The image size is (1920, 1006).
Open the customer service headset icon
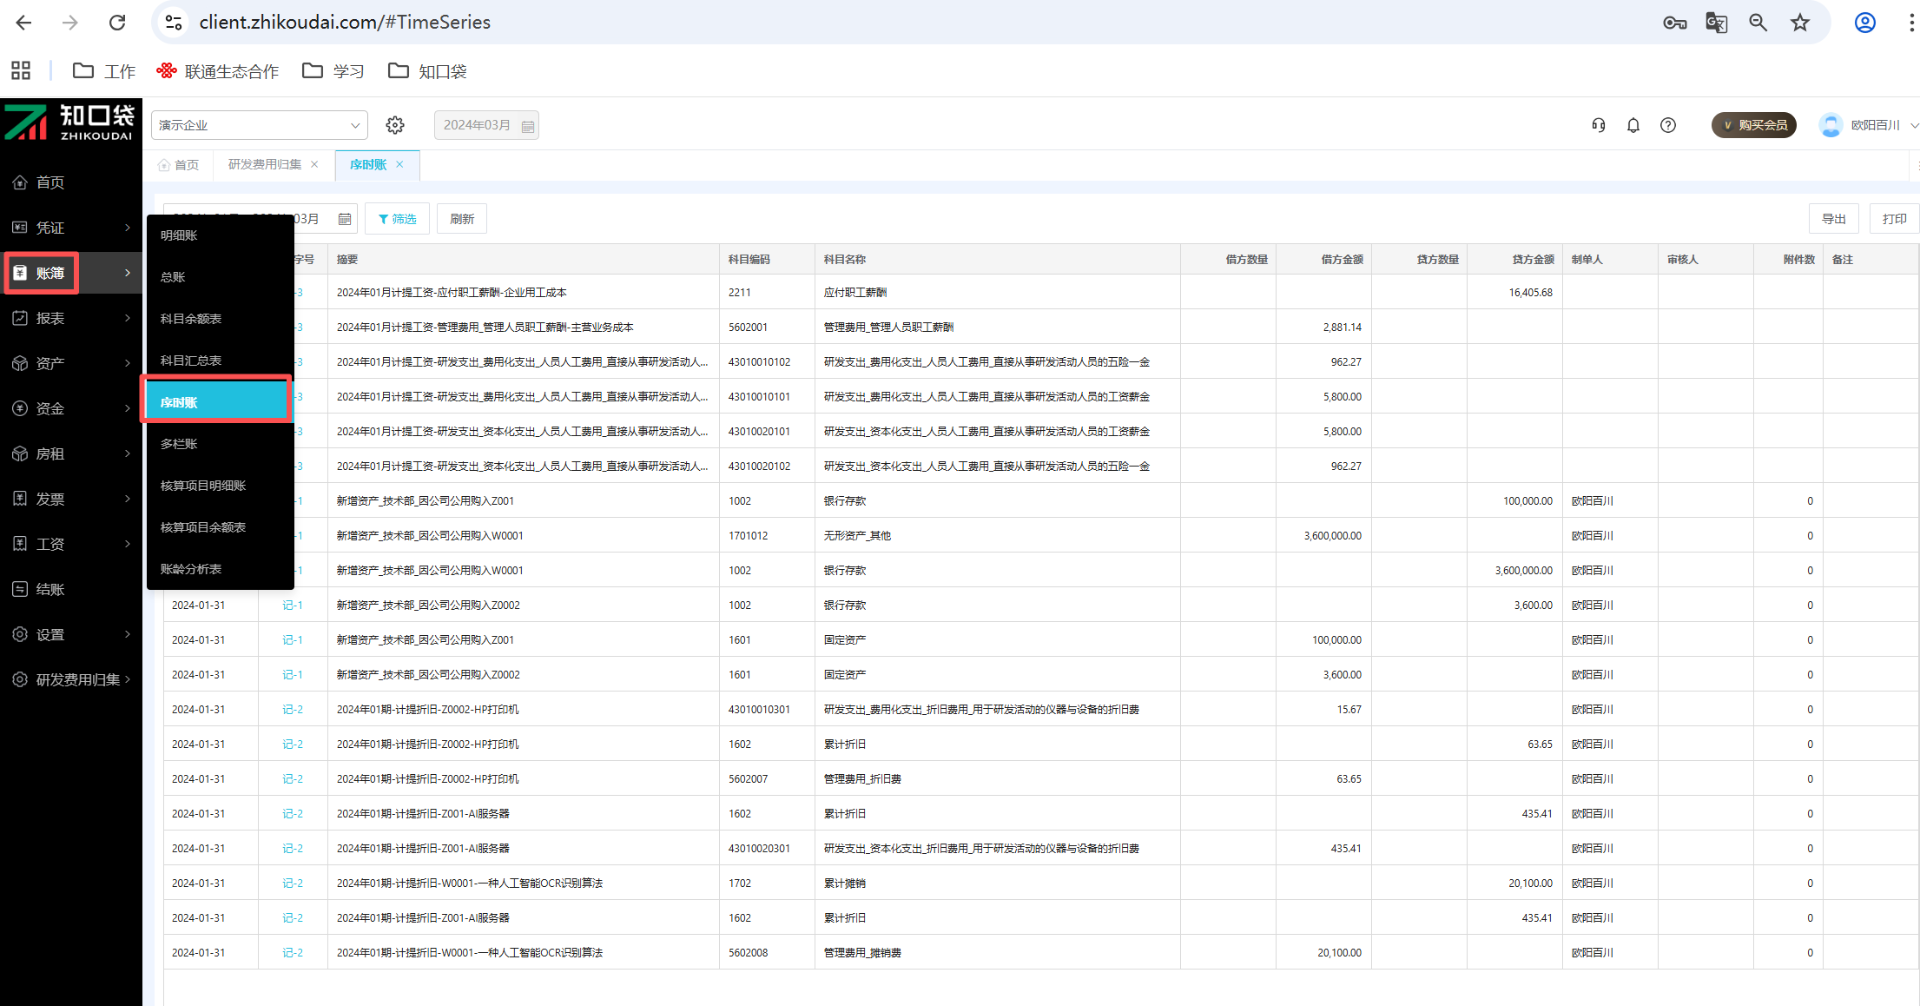click(x=1598, y=125)
